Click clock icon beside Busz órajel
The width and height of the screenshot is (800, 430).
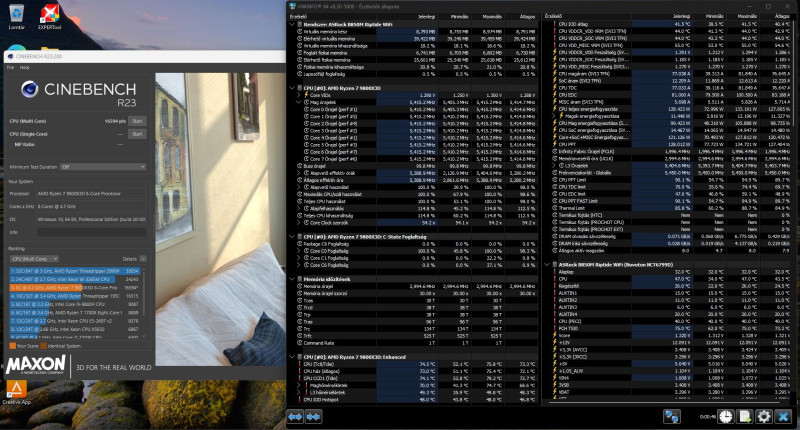pyautogui.click(x=300, y=166)
